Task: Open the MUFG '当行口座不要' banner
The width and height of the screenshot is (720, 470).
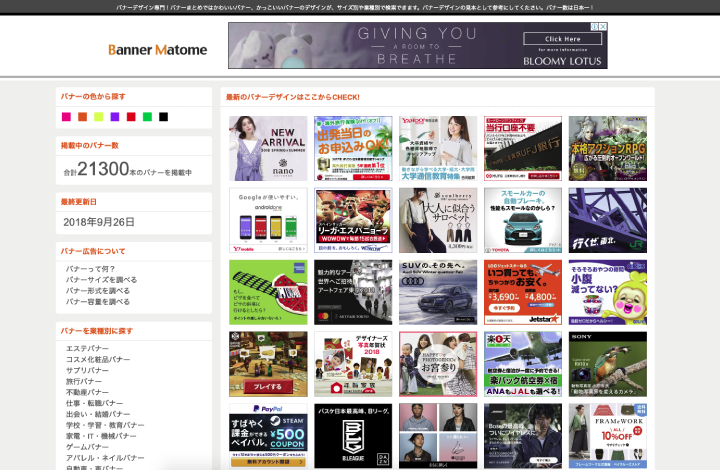Action: click(523, 148)
